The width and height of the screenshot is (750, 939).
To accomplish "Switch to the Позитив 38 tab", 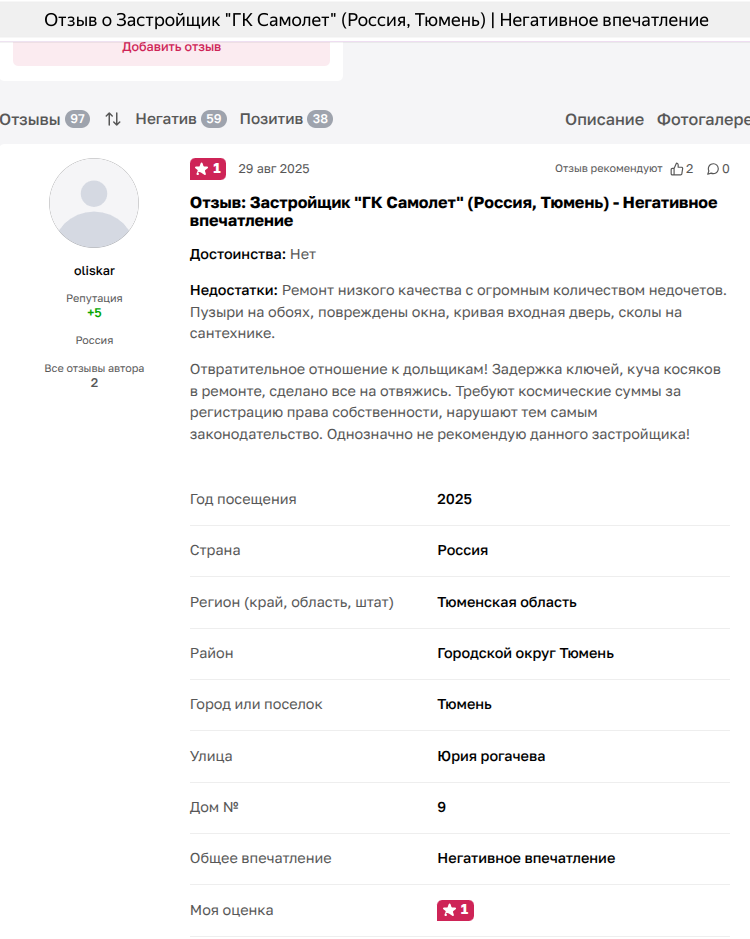I will coord(285,119).
